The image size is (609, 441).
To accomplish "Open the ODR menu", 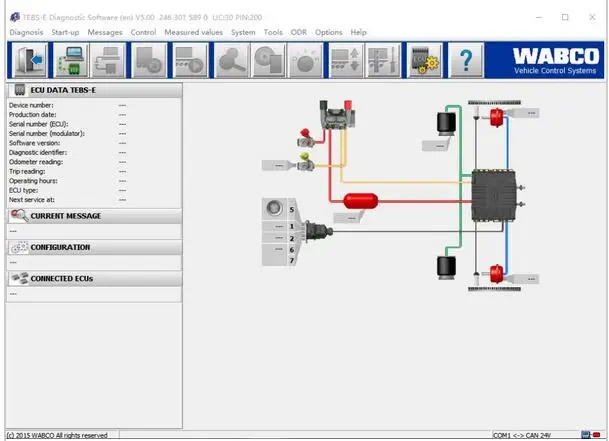I will 299,32.
